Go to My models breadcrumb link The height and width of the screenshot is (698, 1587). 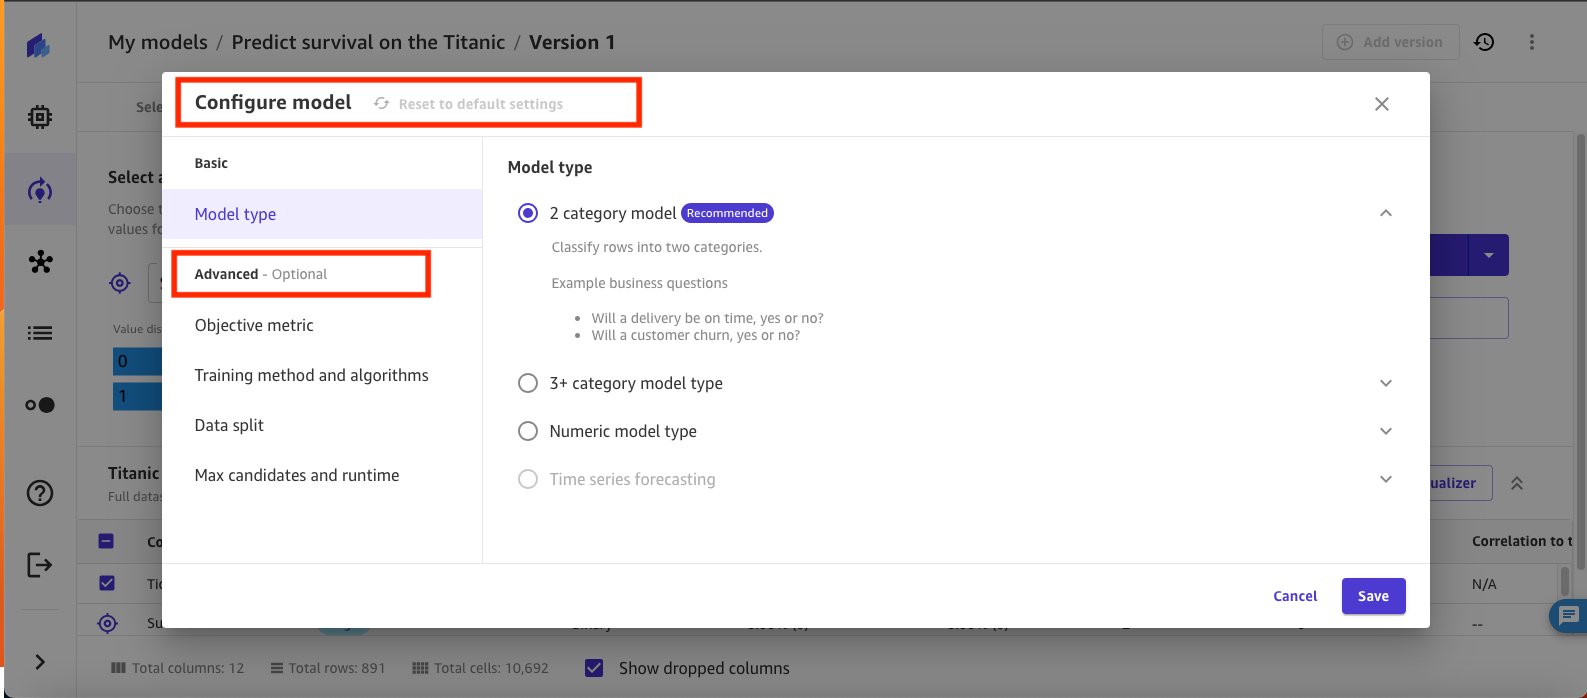[158, 42]
